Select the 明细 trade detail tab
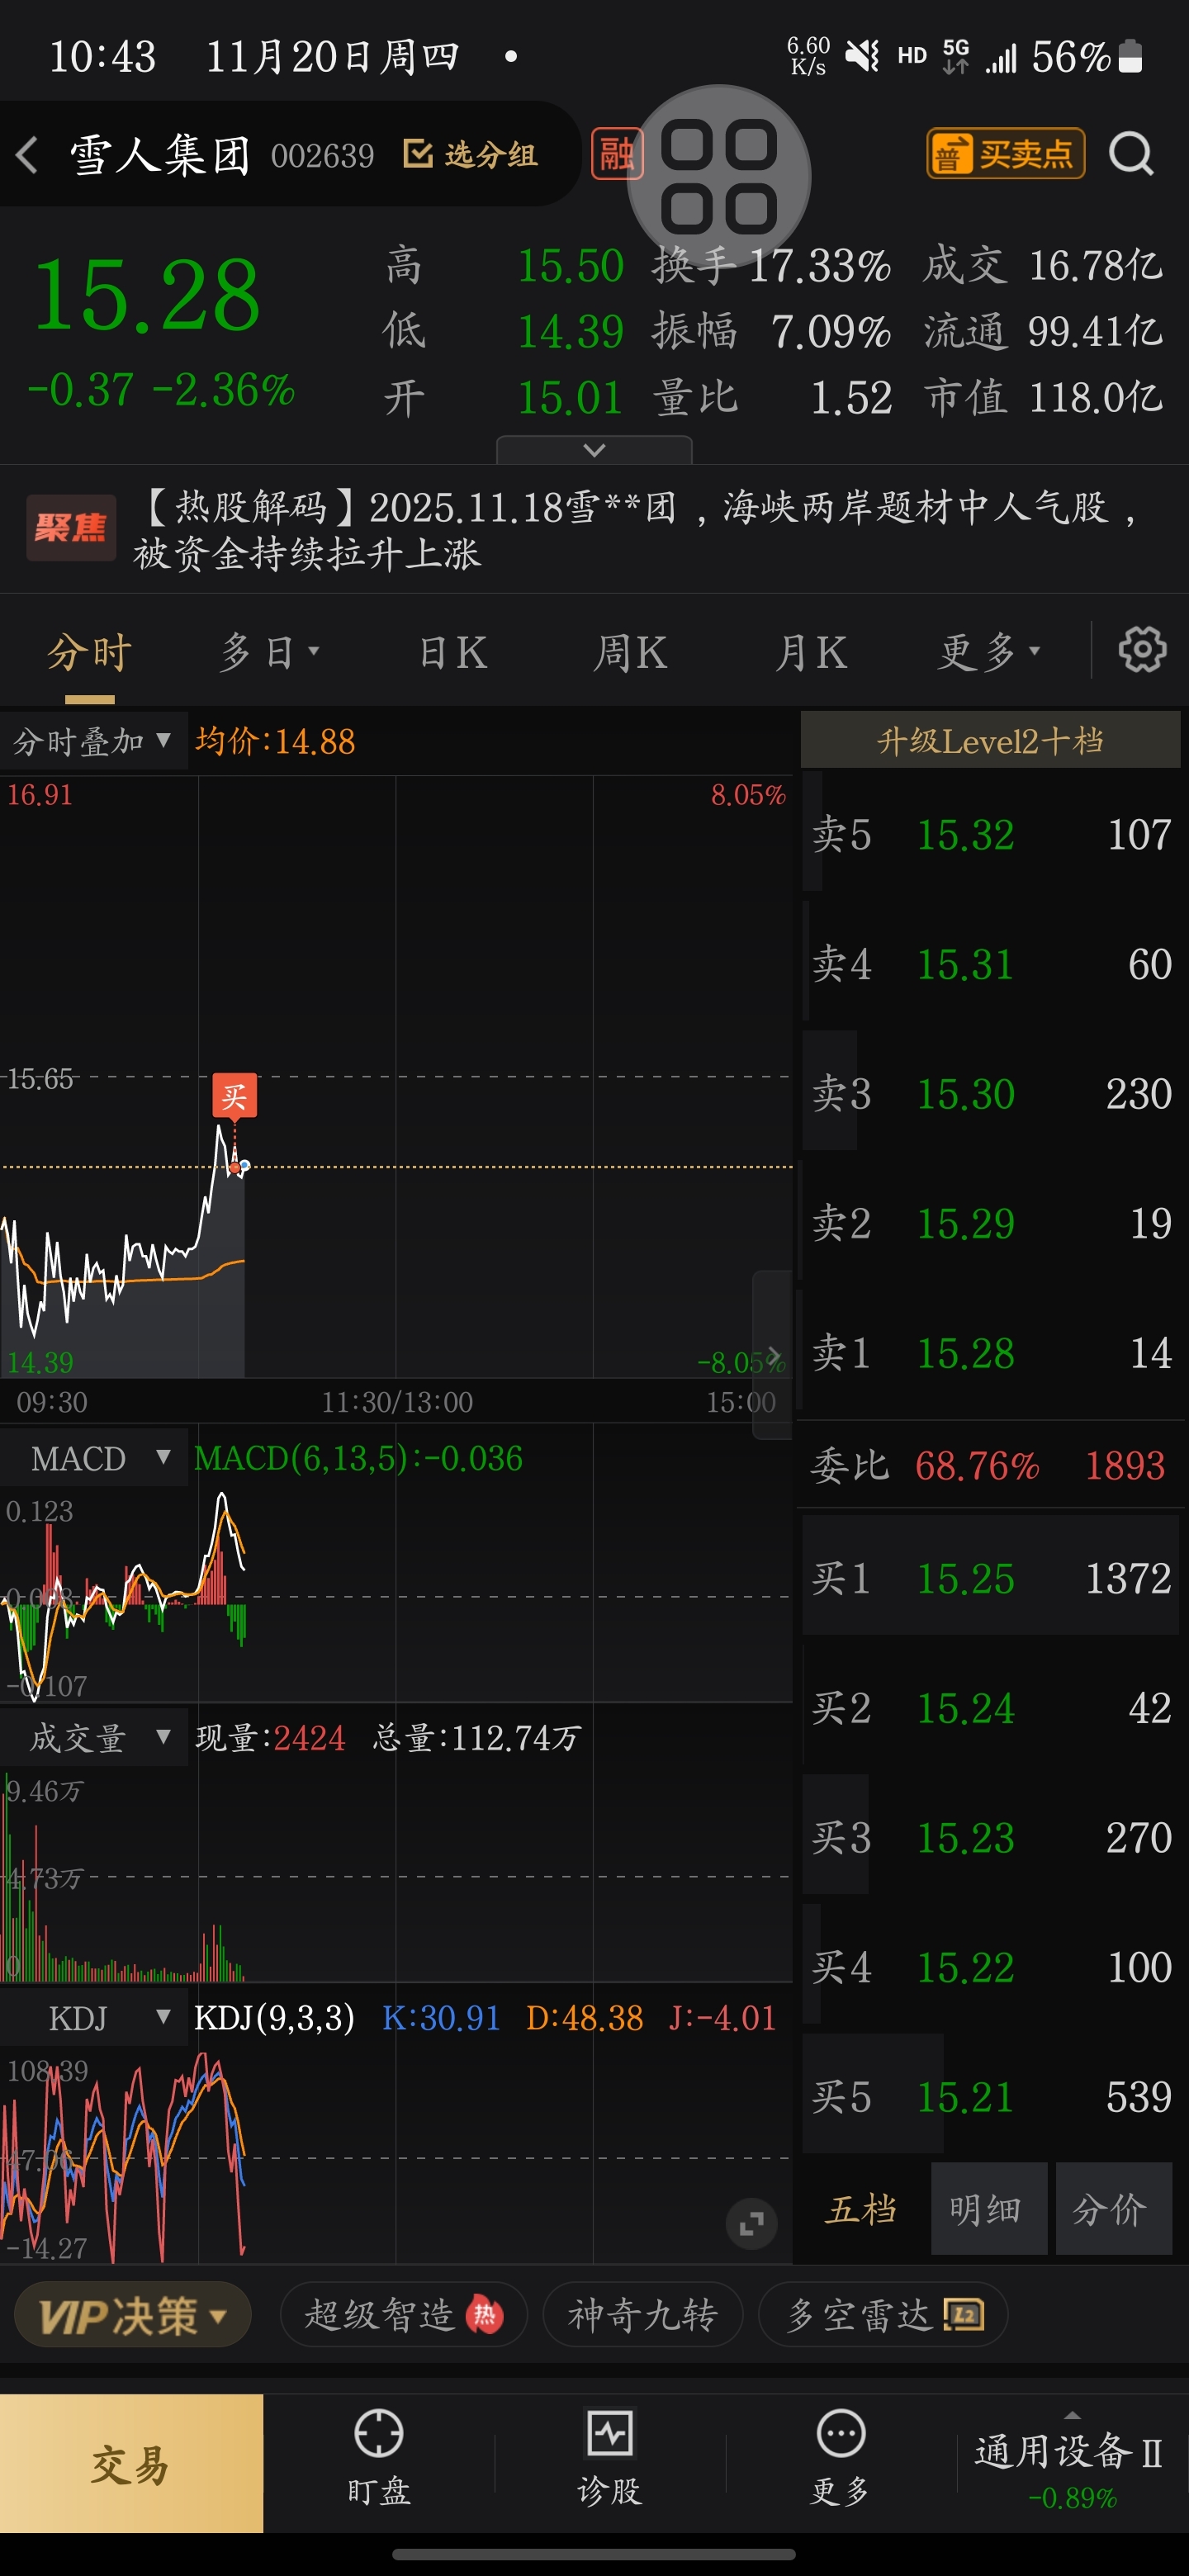The height and width of the screenshot is (2576, 1189). pyautogui.click(x=988, y=2208)
